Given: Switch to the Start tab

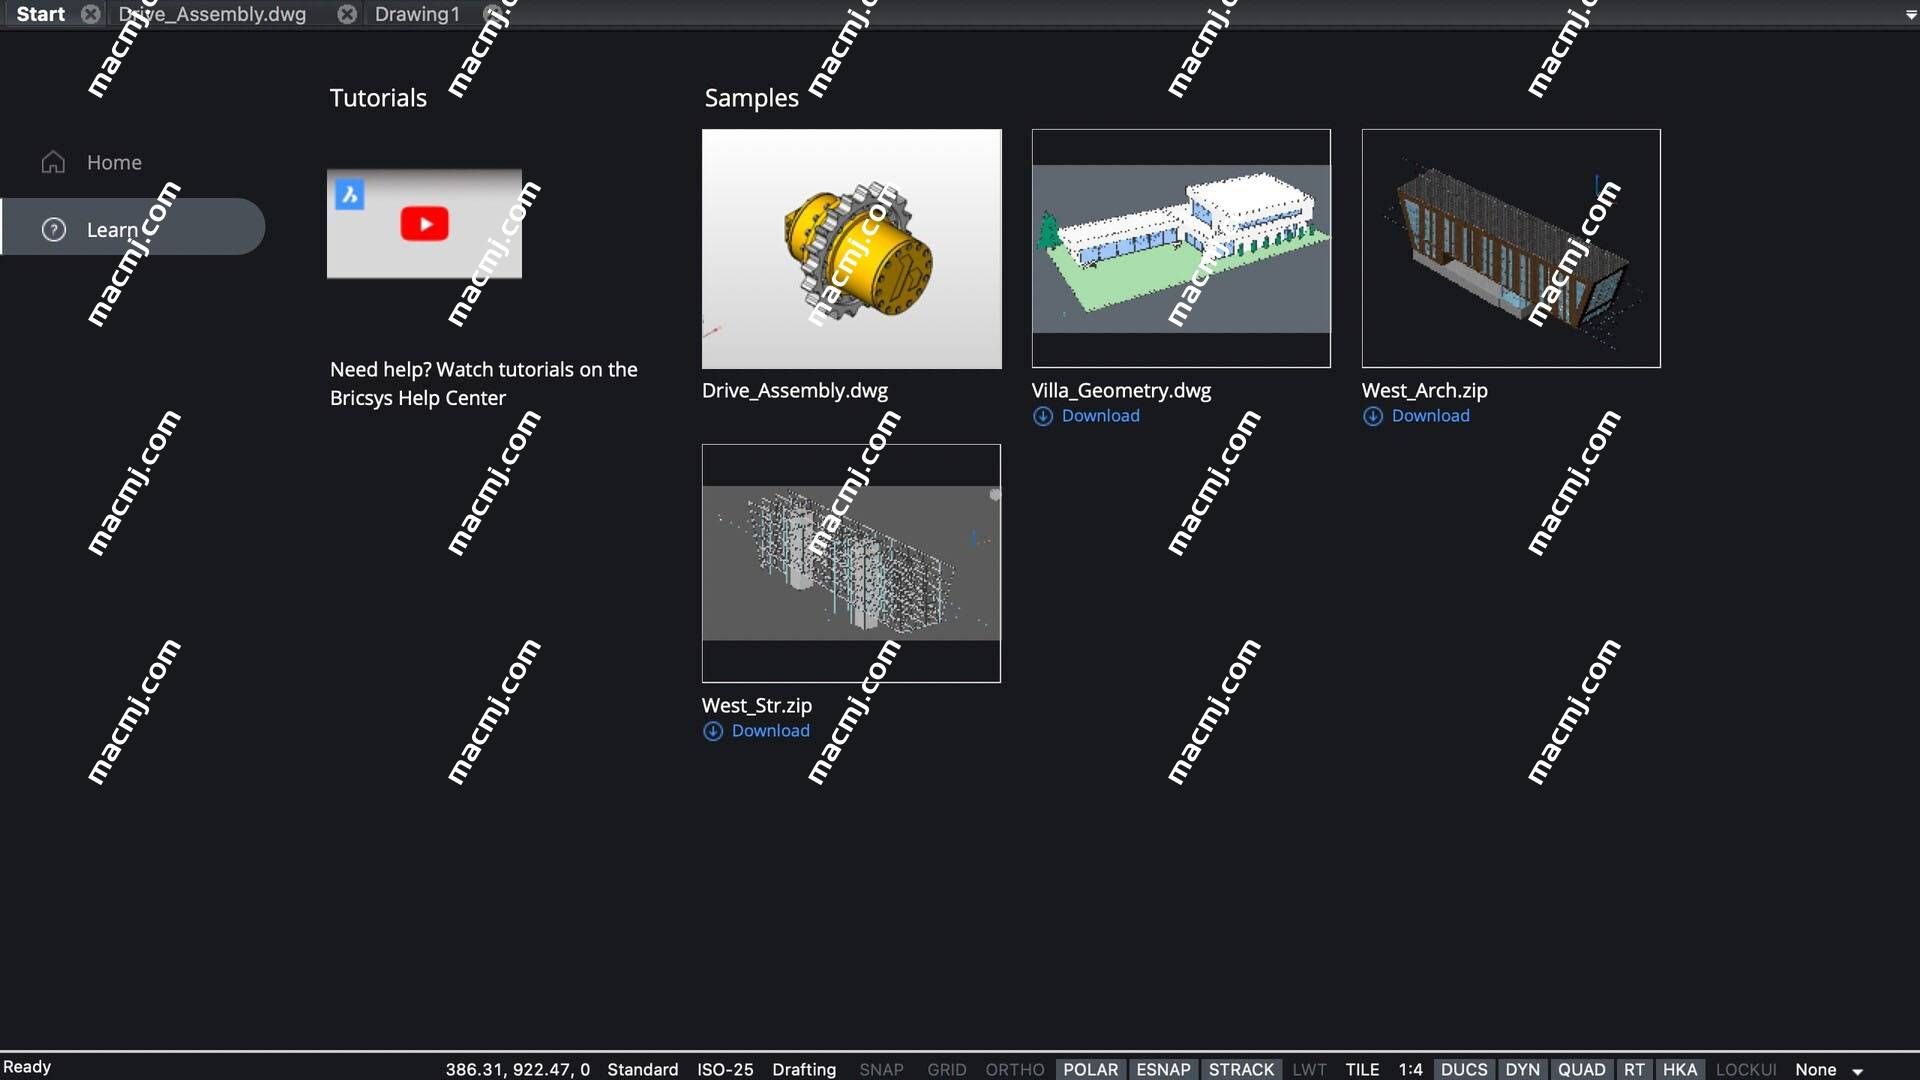Looking at the screenshot, I should pyautogui.click(x=41, y=14).
